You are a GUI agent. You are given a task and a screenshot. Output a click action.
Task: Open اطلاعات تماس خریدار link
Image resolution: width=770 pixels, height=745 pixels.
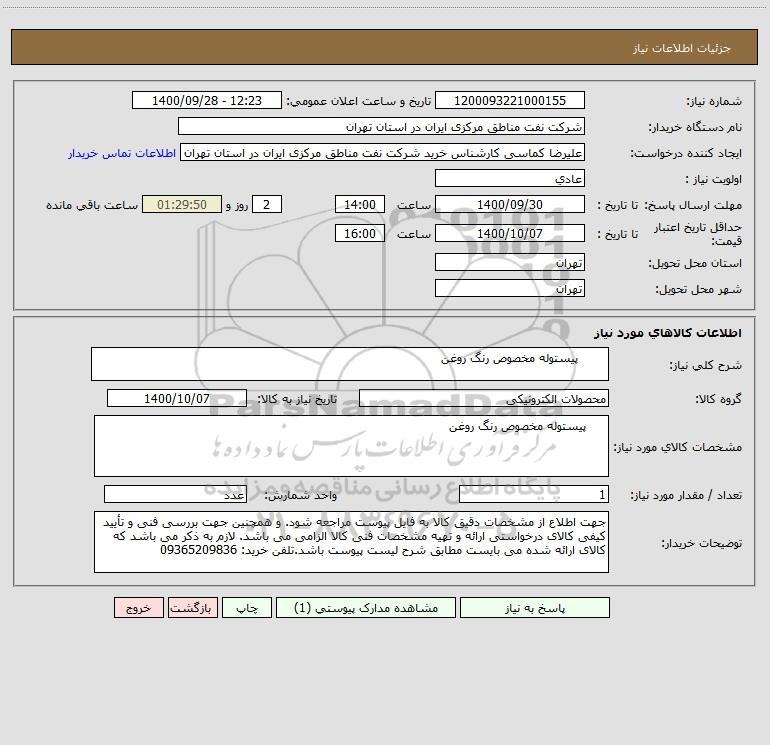122,153
